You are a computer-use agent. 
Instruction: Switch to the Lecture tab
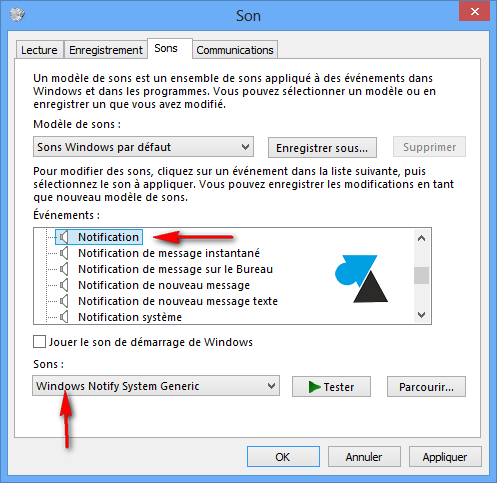point(39,50)
